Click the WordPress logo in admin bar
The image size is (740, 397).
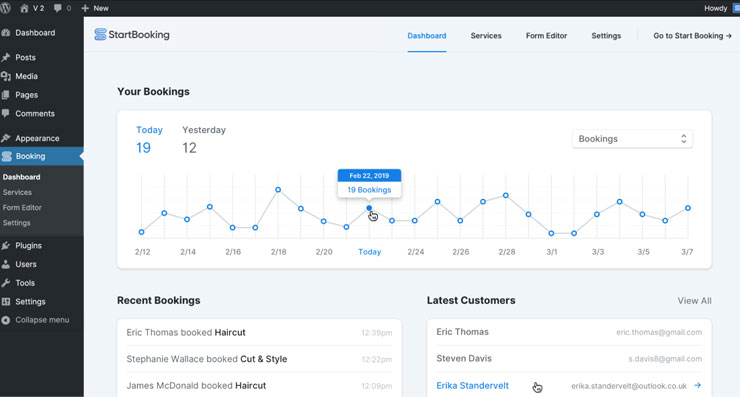[x=5, y=8]
